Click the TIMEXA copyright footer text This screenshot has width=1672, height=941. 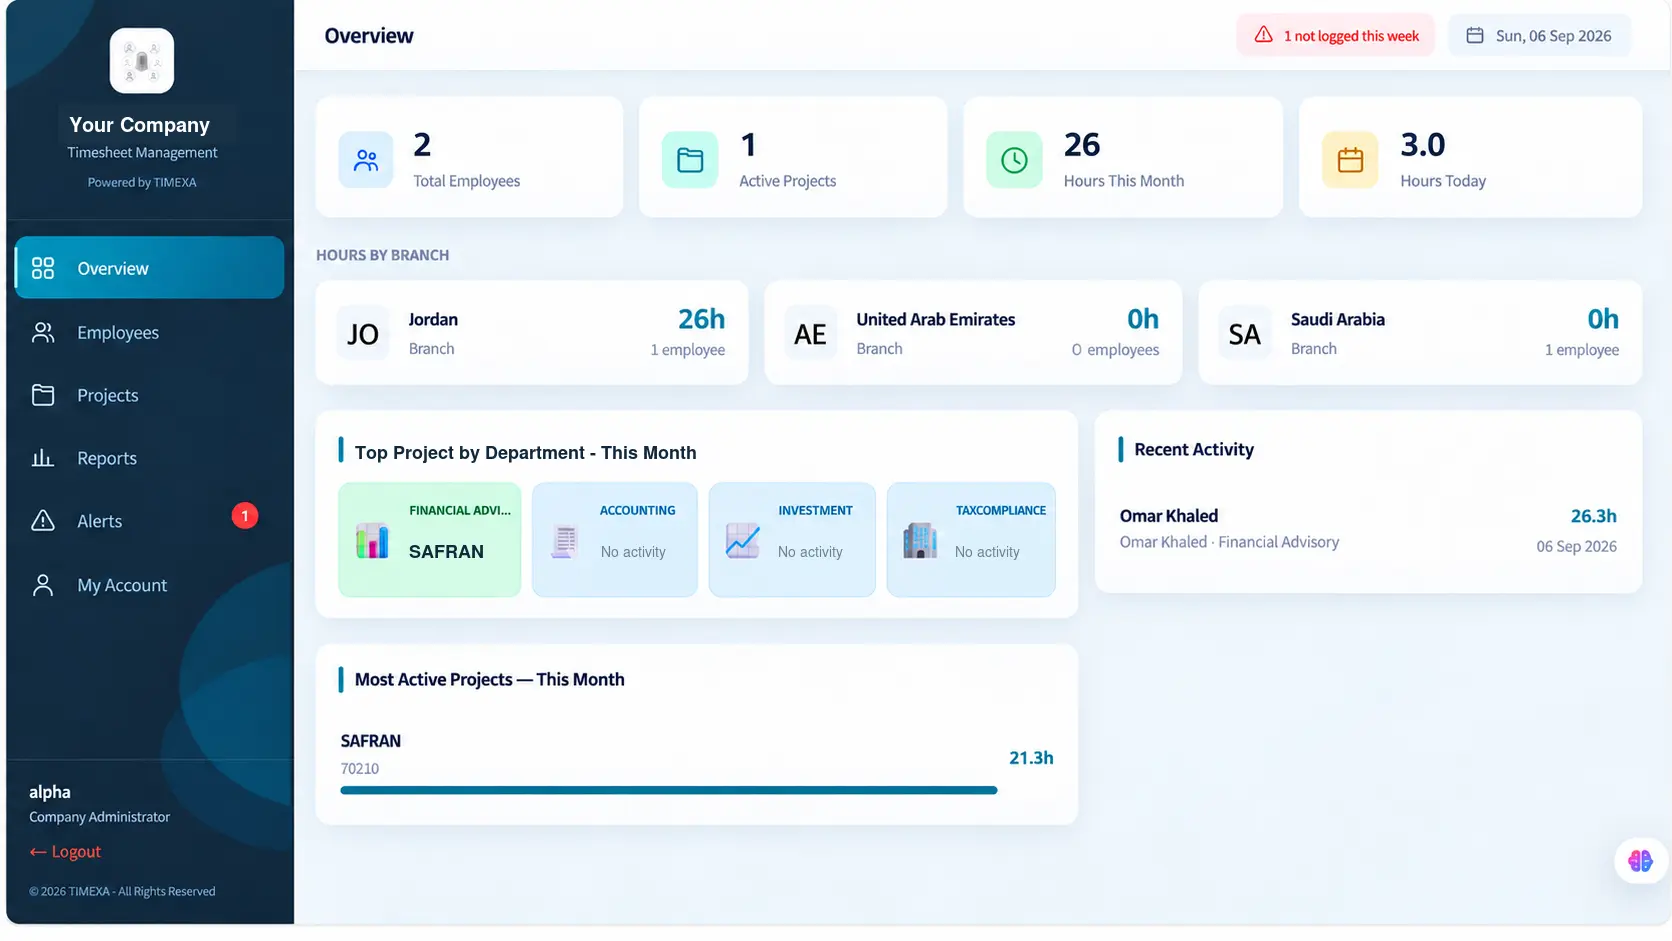tap(122, 892)
